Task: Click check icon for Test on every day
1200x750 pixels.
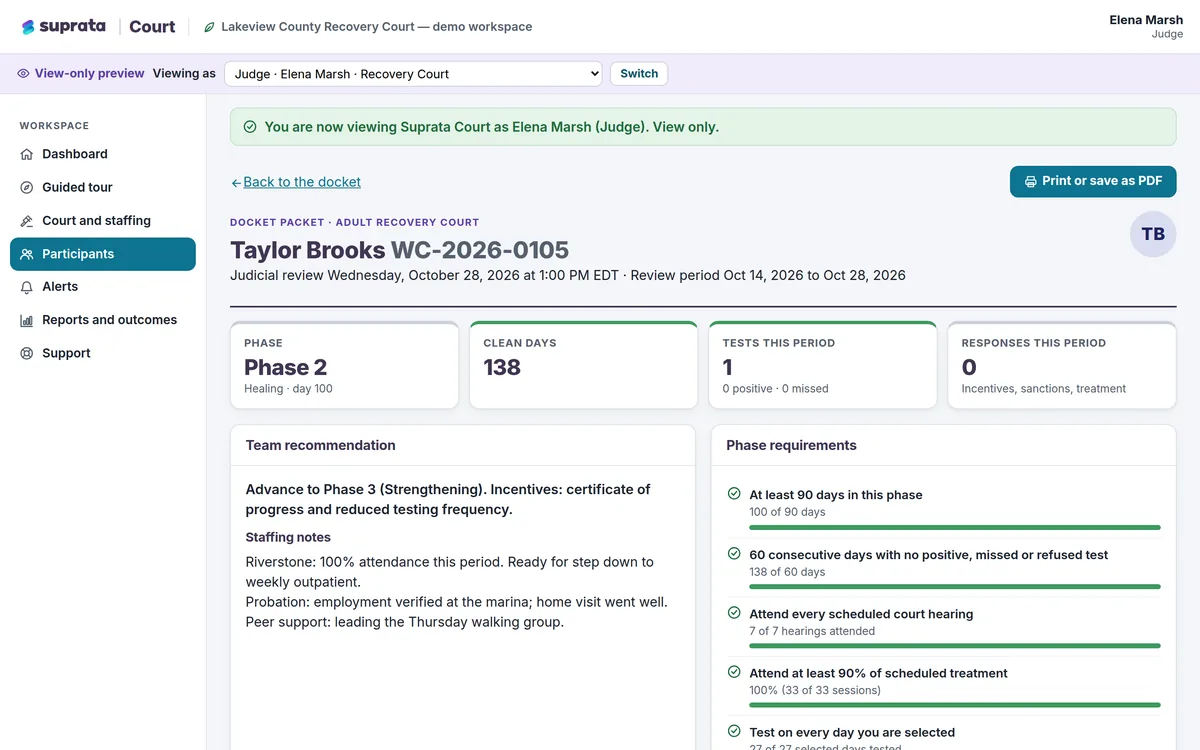Action: [734, 732]
